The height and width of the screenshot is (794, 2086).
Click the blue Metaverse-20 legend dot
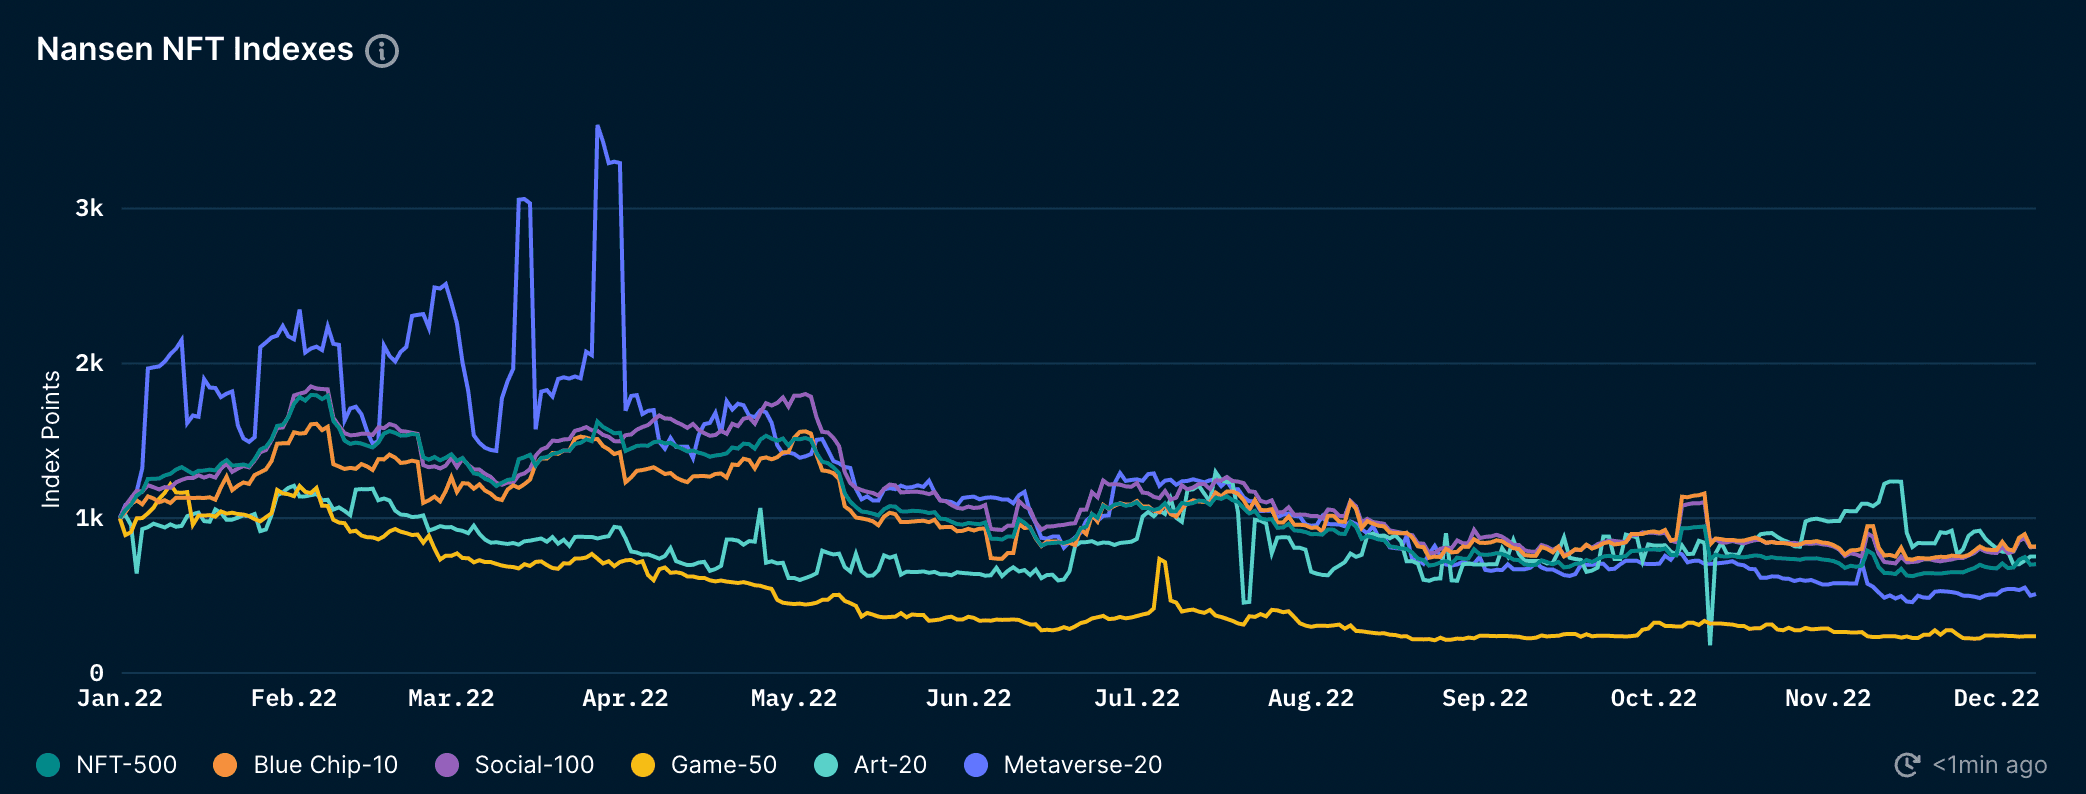975,765
